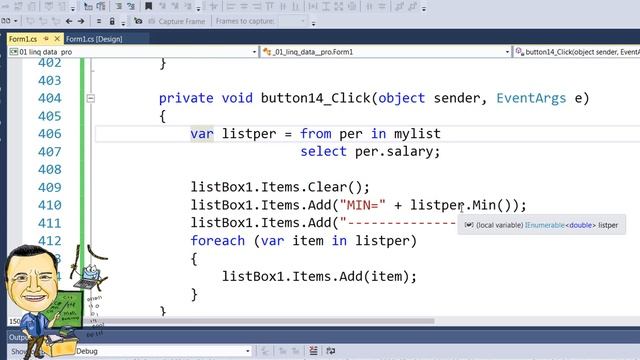
Task: Click the dashed string on line 411
Action: point(398,223)
